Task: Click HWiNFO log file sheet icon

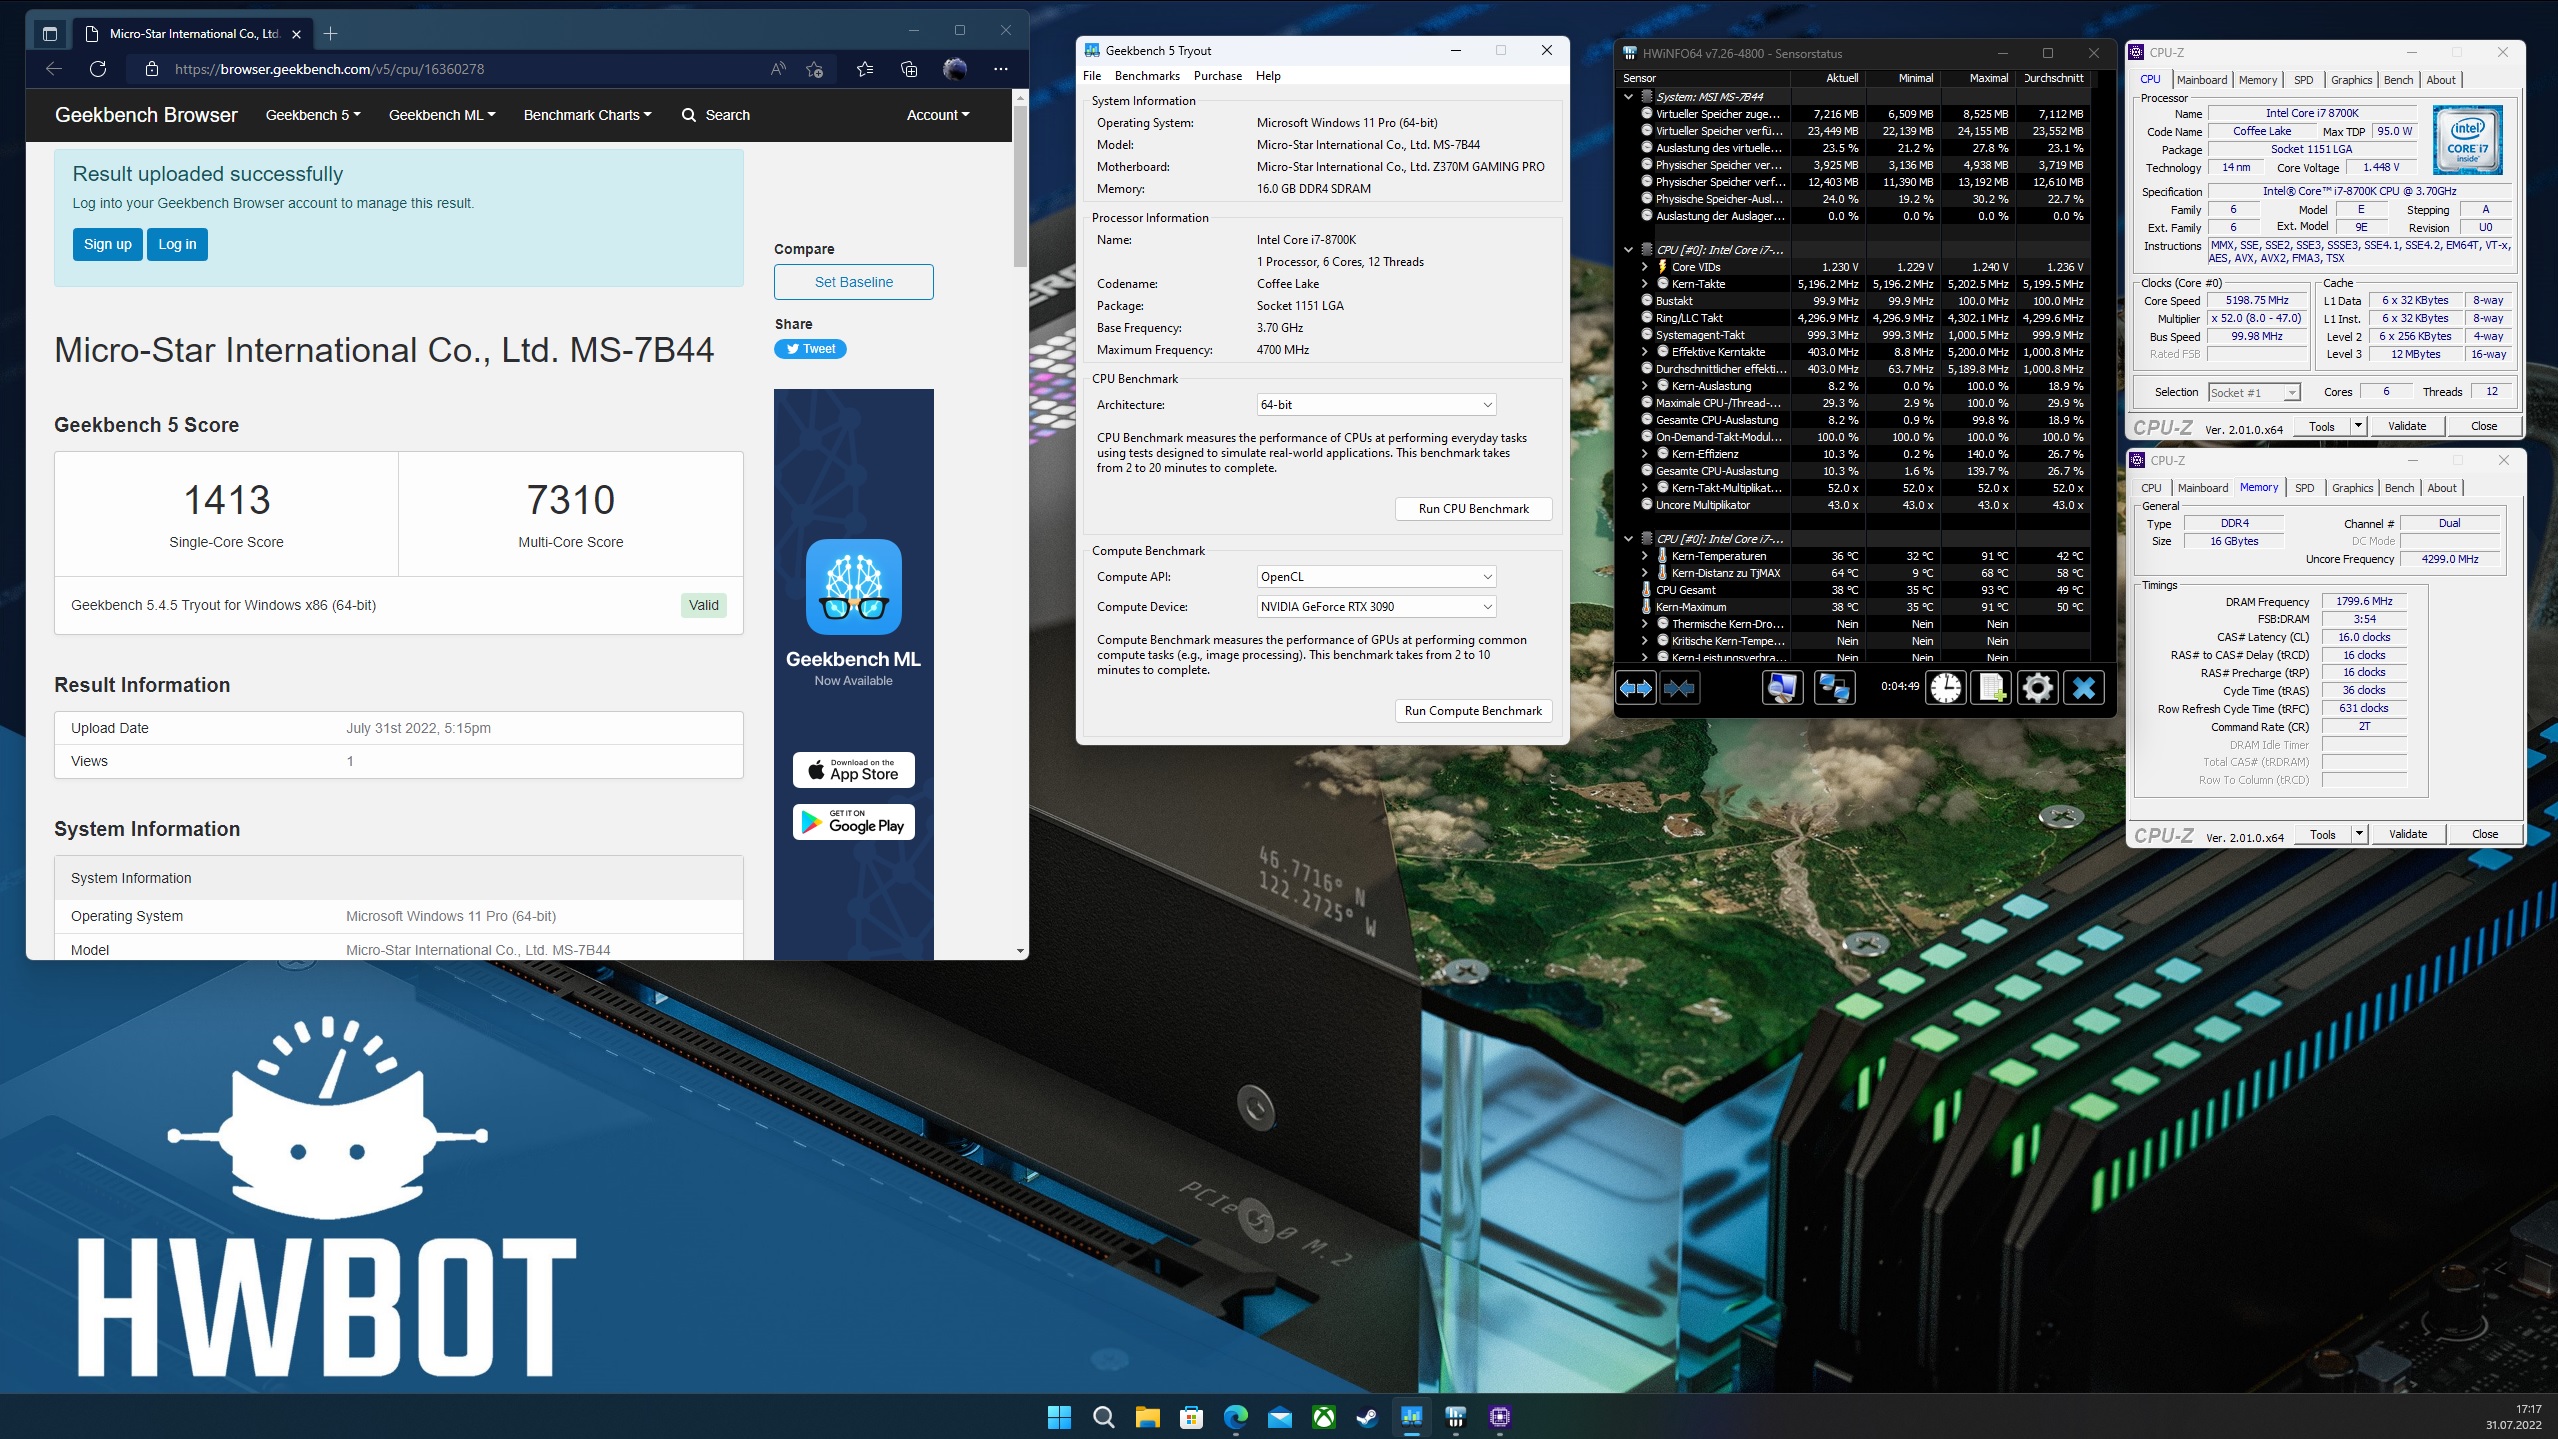Action: 1991,688
